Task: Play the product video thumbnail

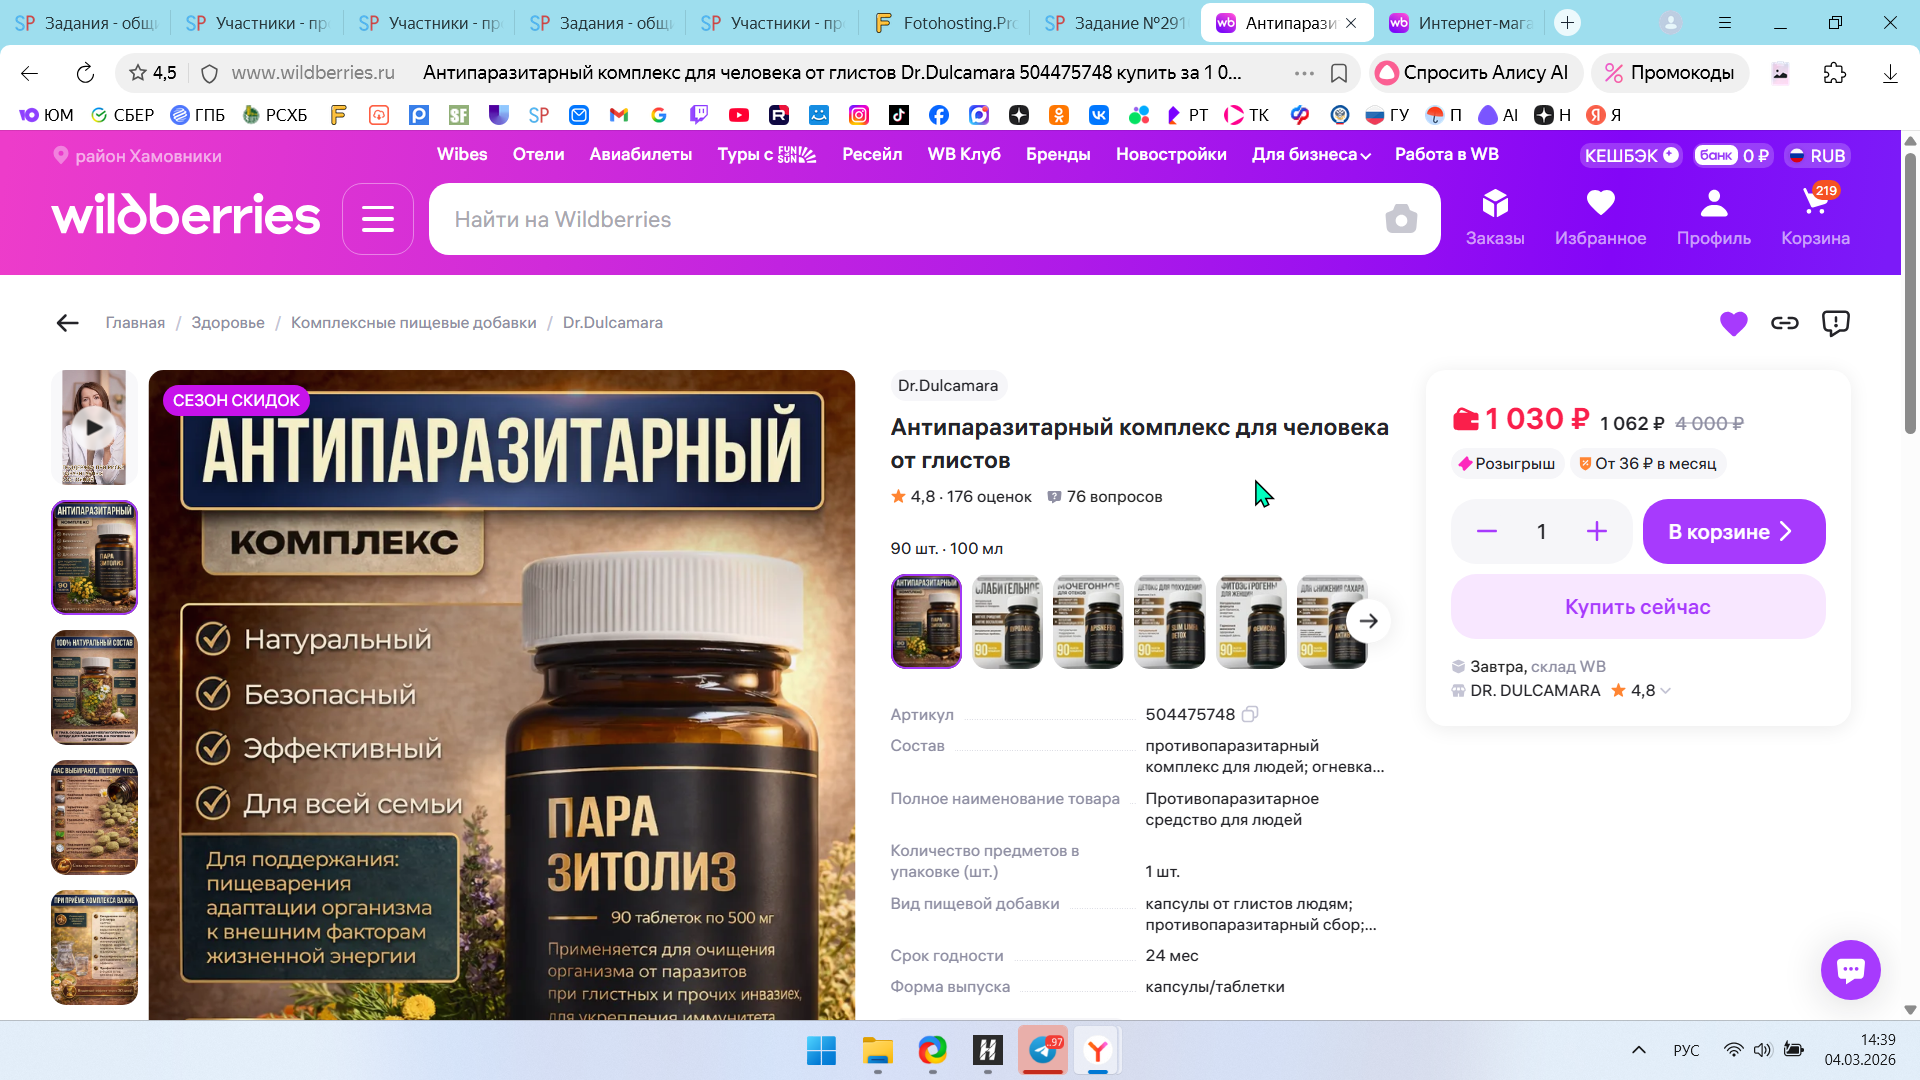Action: click(94, 428)
